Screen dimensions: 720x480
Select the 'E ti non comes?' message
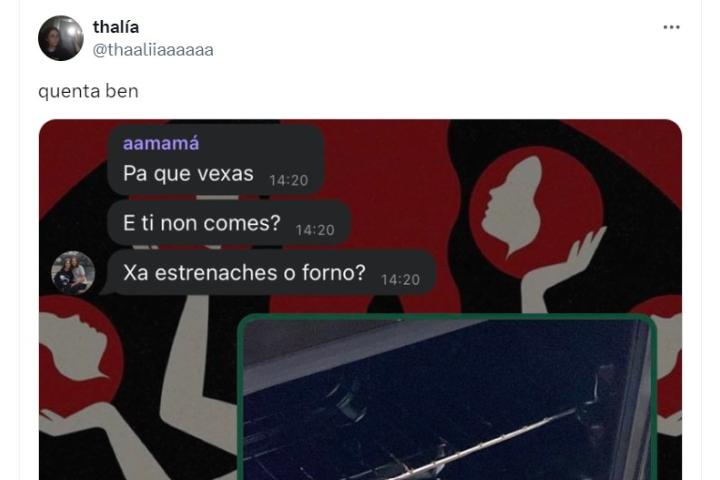point(229,224)
